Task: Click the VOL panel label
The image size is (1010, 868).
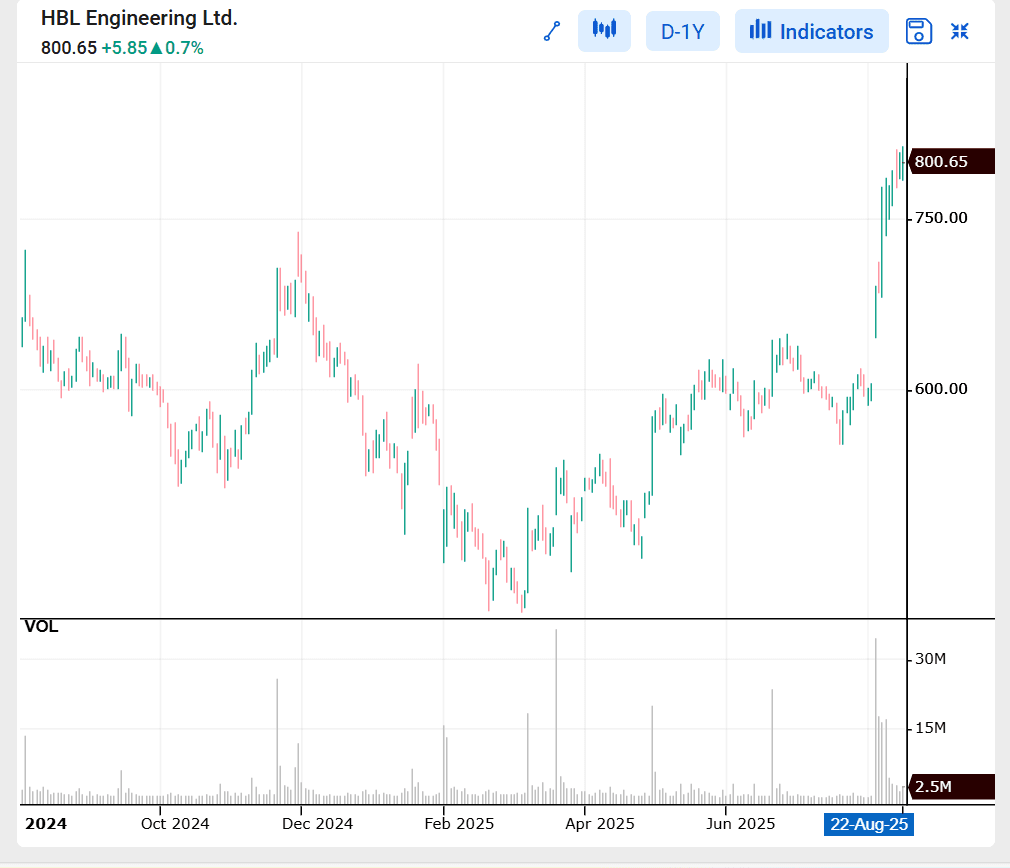Action: (x=41, y=627)
